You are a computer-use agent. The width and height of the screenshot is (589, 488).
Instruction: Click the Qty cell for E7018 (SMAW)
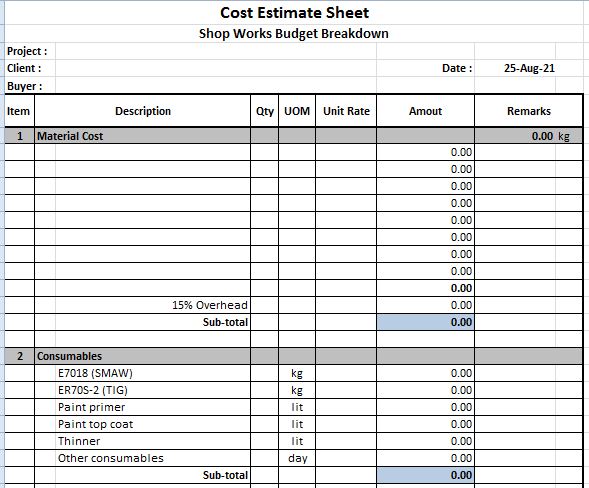click(x=265, y=373)
